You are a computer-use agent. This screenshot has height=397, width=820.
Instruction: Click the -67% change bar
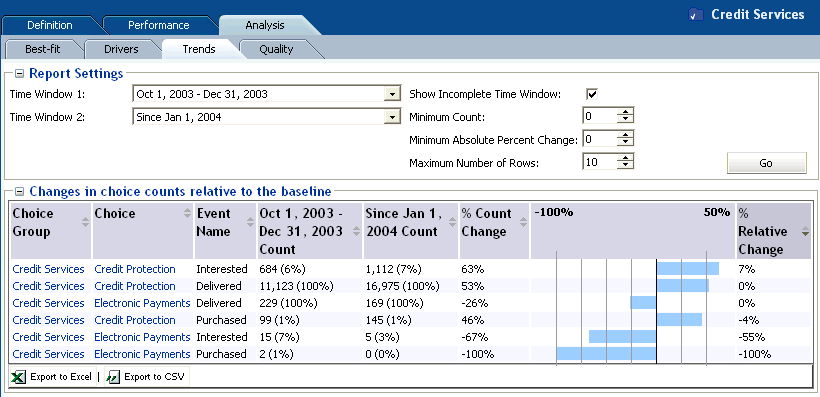[622, 336]
